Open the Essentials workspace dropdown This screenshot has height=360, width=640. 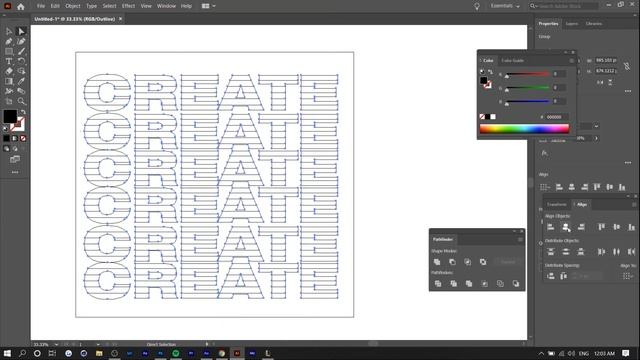point(505,6)
